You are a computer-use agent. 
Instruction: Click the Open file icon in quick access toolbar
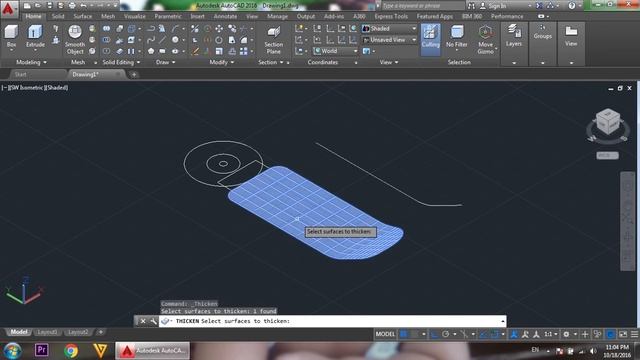click(38, 5)
